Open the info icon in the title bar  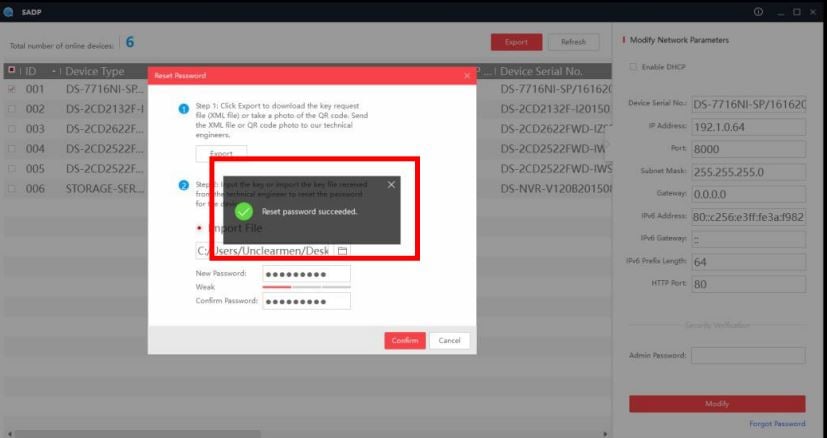pyautogui.click(x=758, y=11)
